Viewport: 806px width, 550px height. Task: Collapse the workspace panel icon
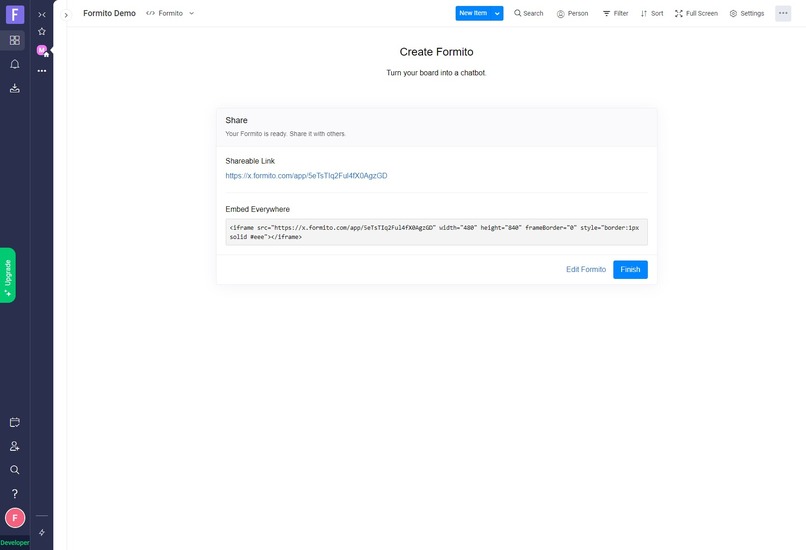pyautogui.click(x=42, y=15)
